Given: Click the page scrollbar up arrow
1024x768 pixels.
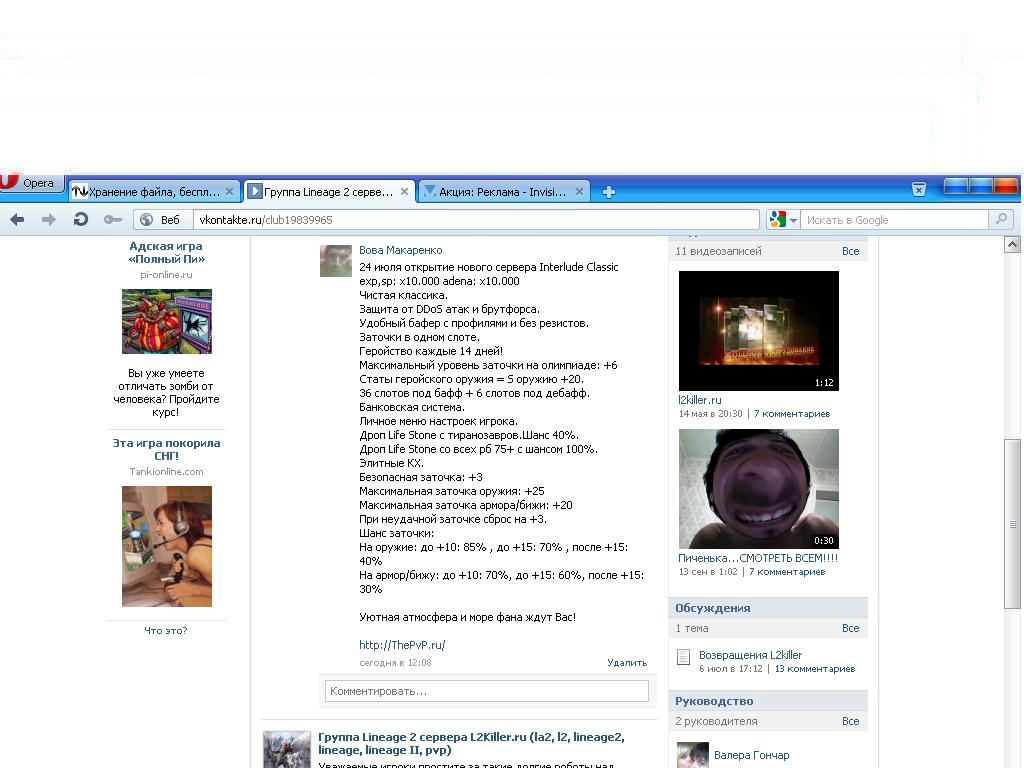Looking at the screenshot, I should click(x=1012, y=244).
